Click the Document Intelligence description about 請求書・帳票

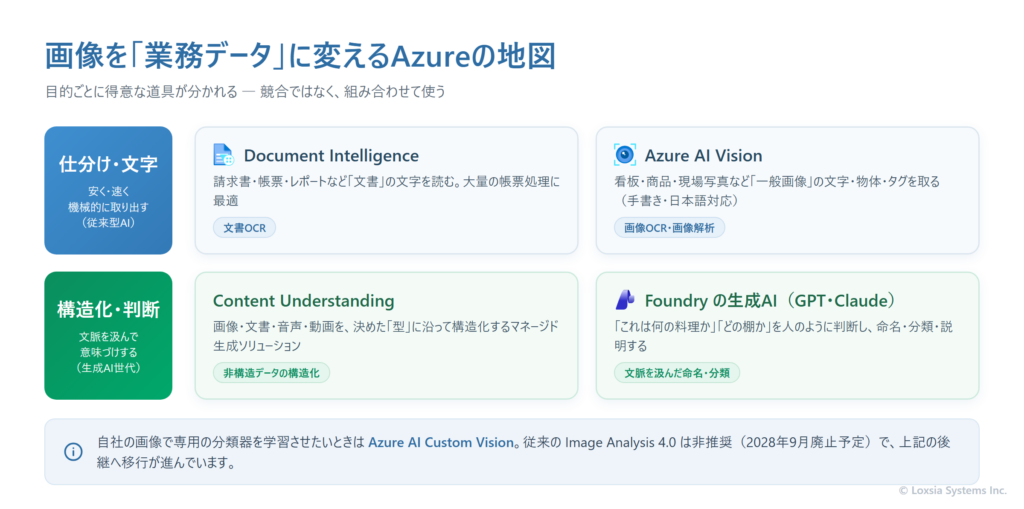point(387,191)
